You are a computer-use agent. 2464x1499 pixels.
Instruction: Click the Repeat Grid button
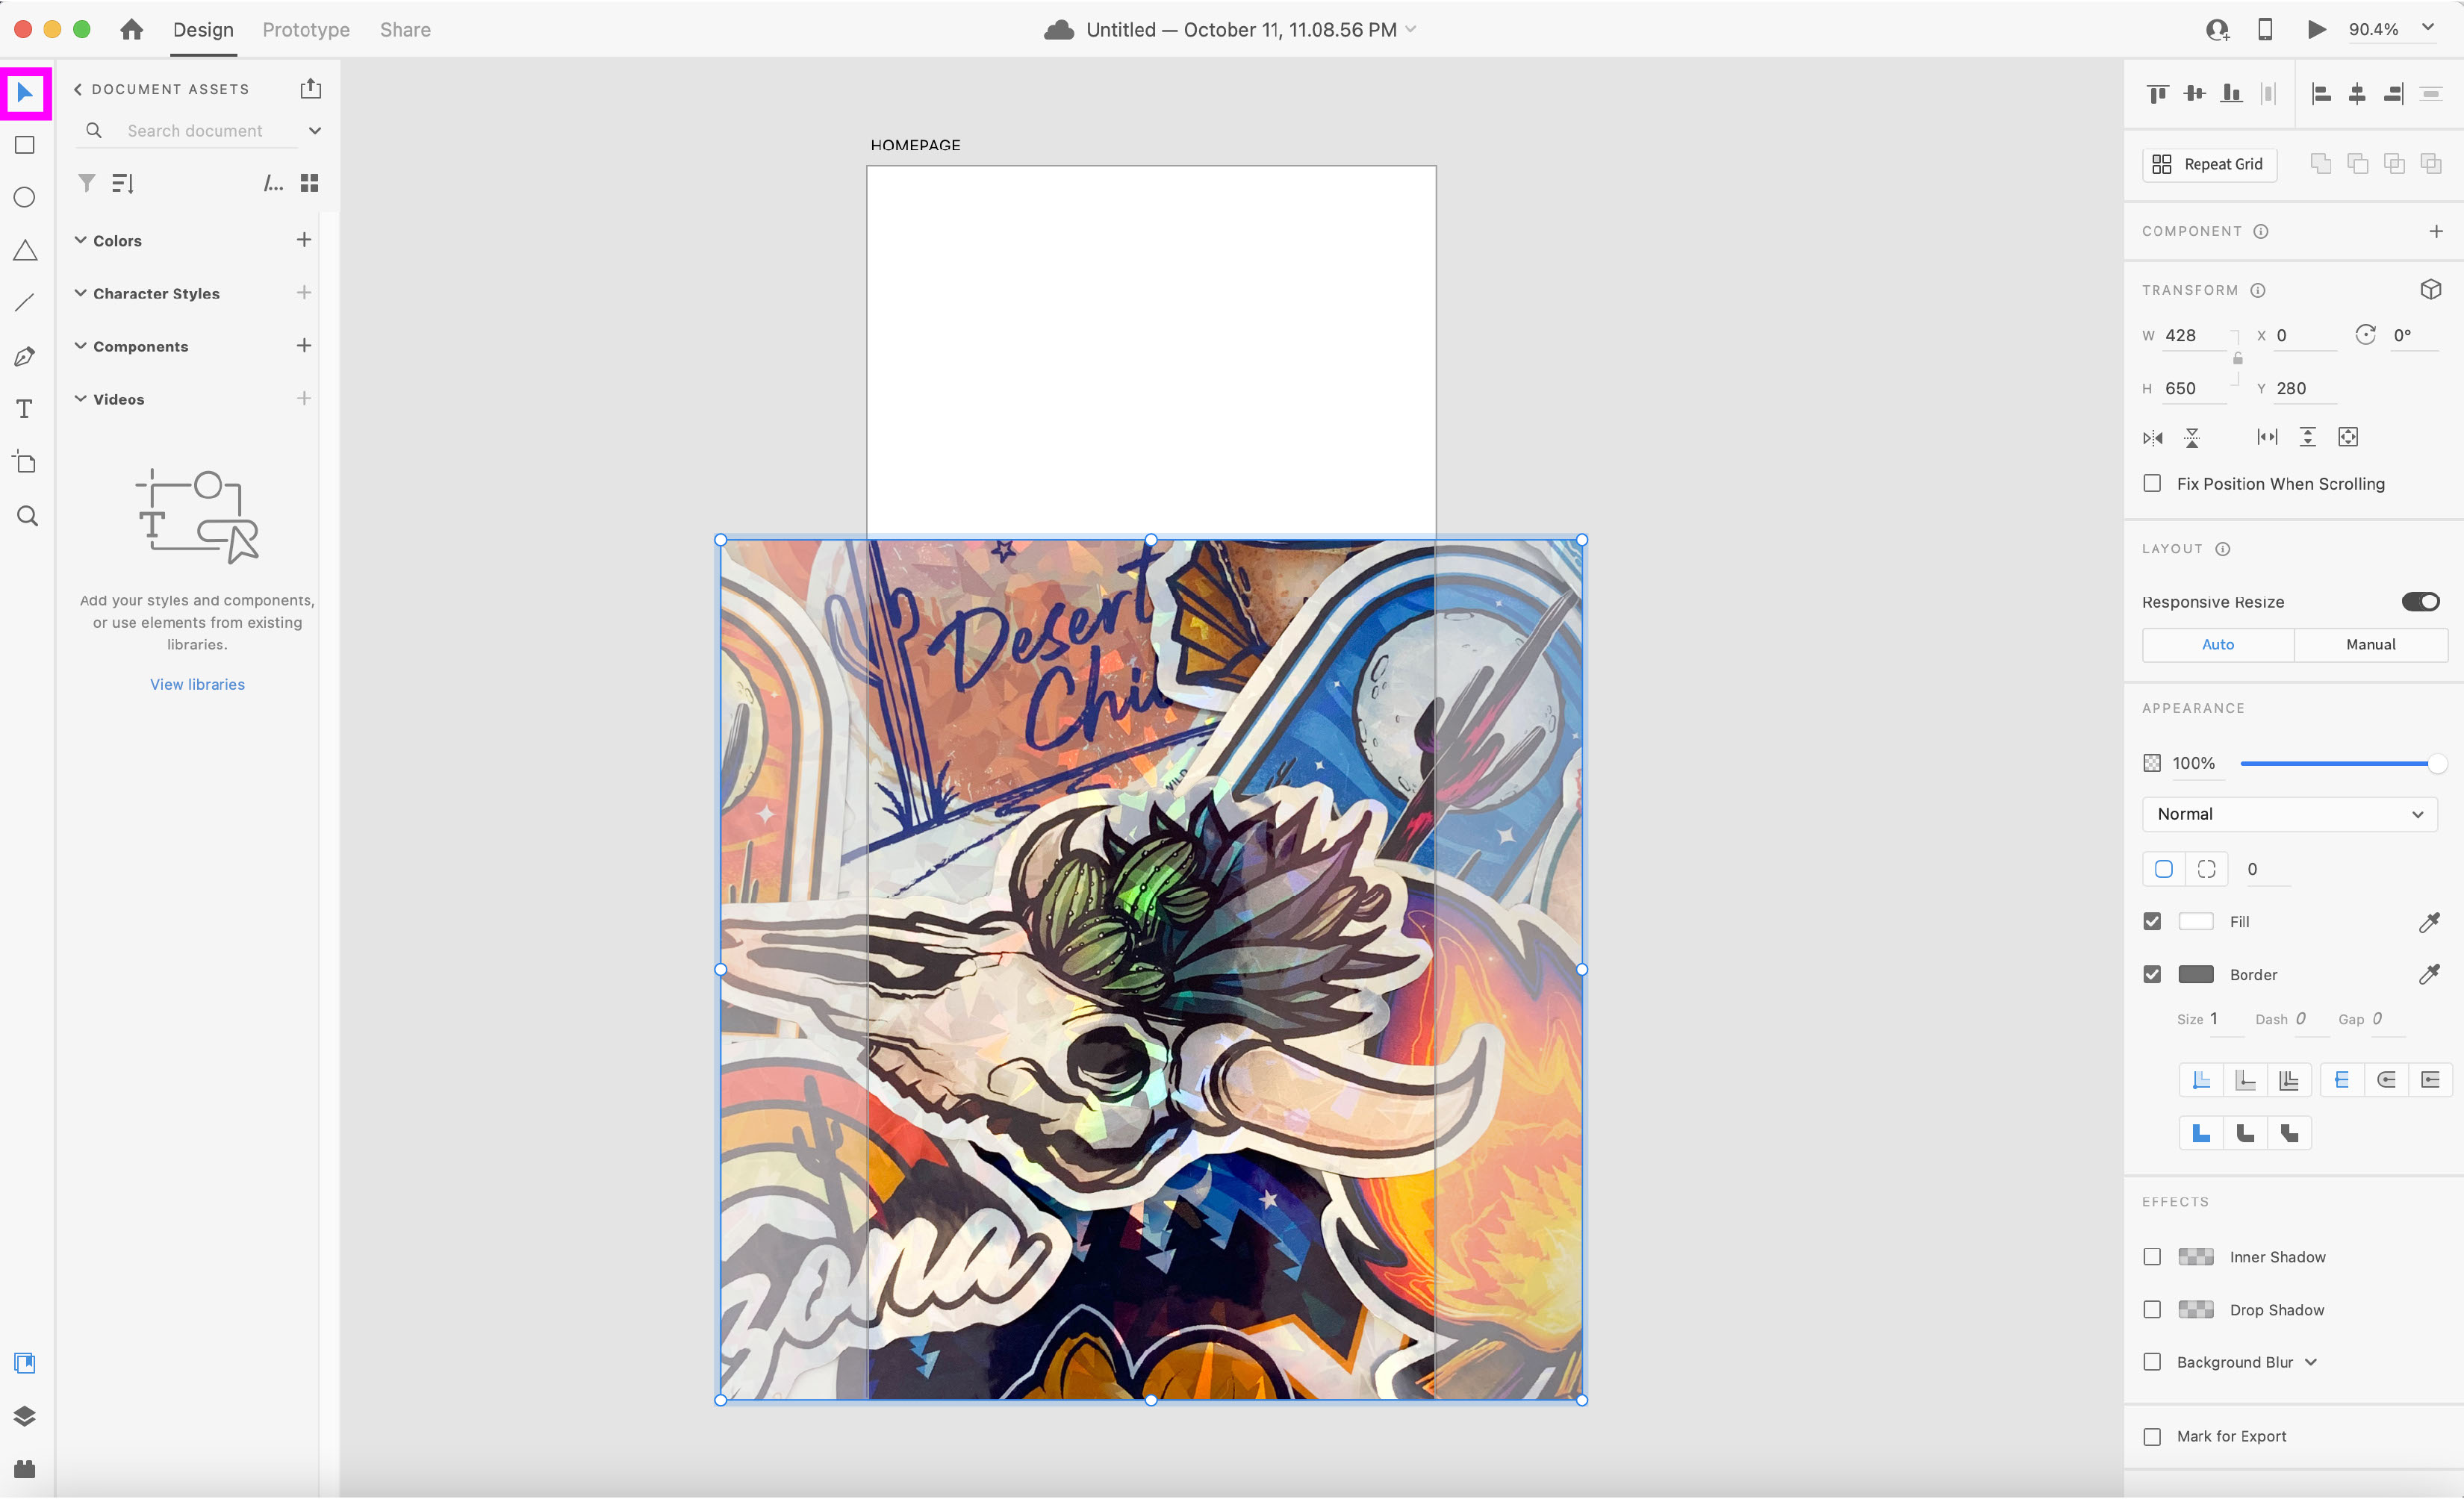(2210, 164)
